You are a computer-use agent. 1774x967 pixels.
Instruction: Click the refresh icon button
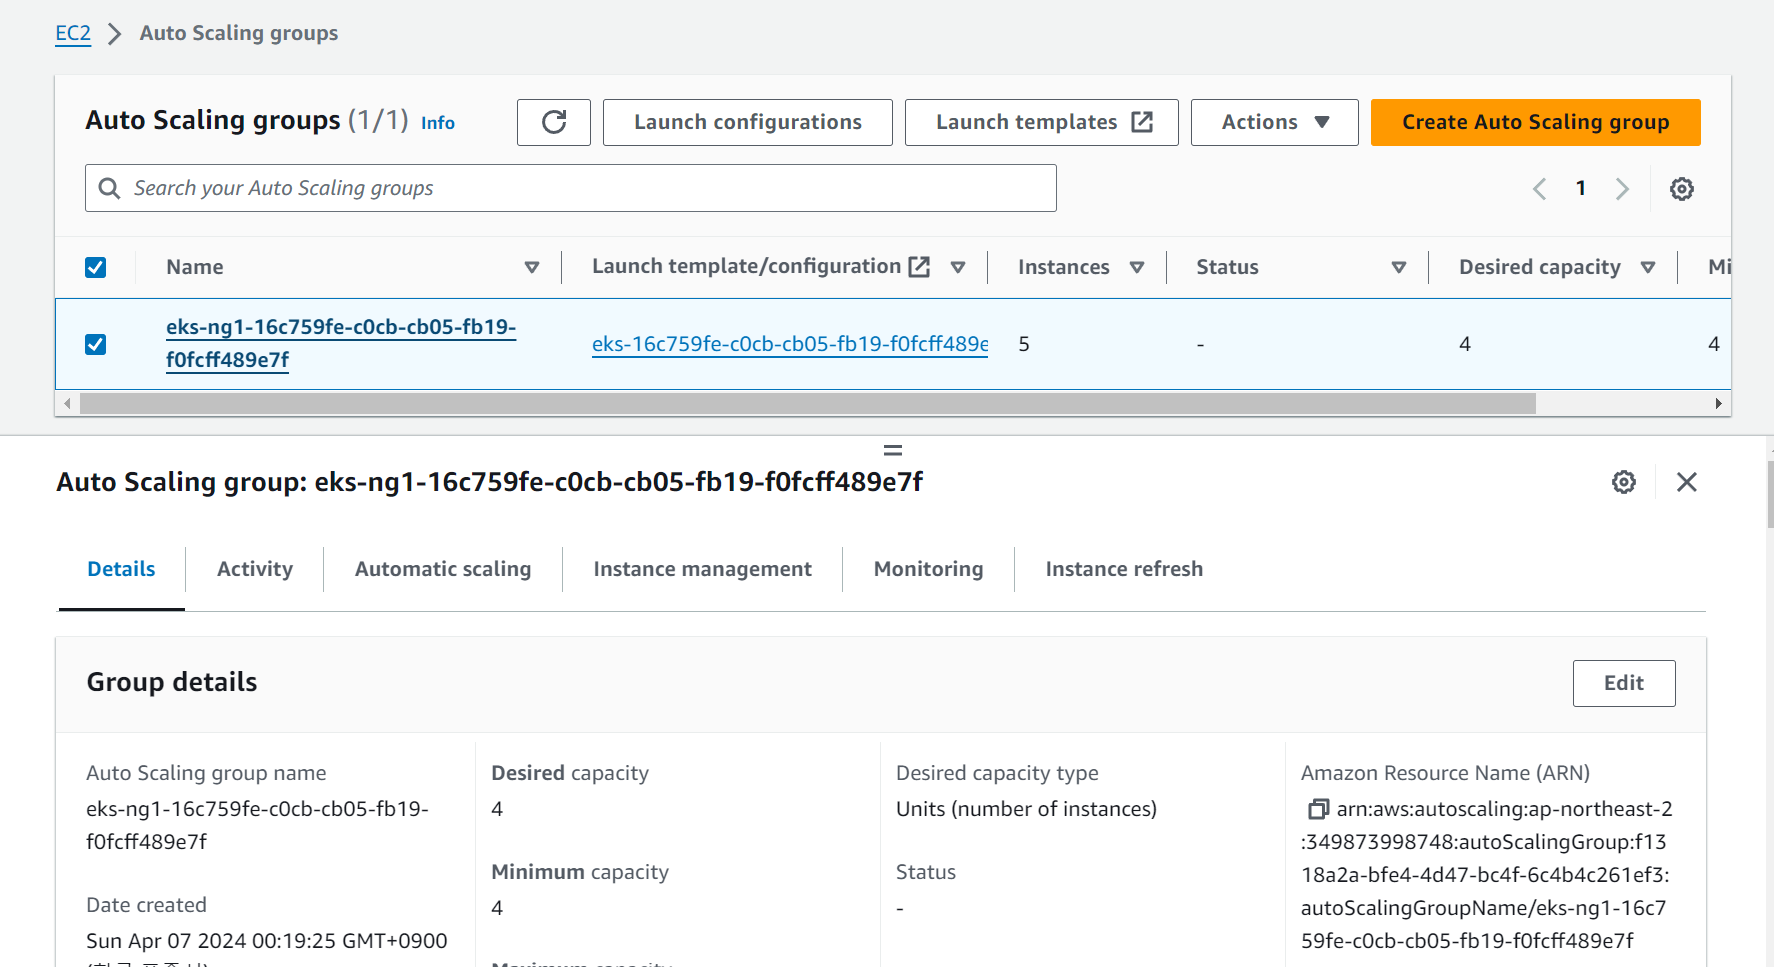click(554, 122)
